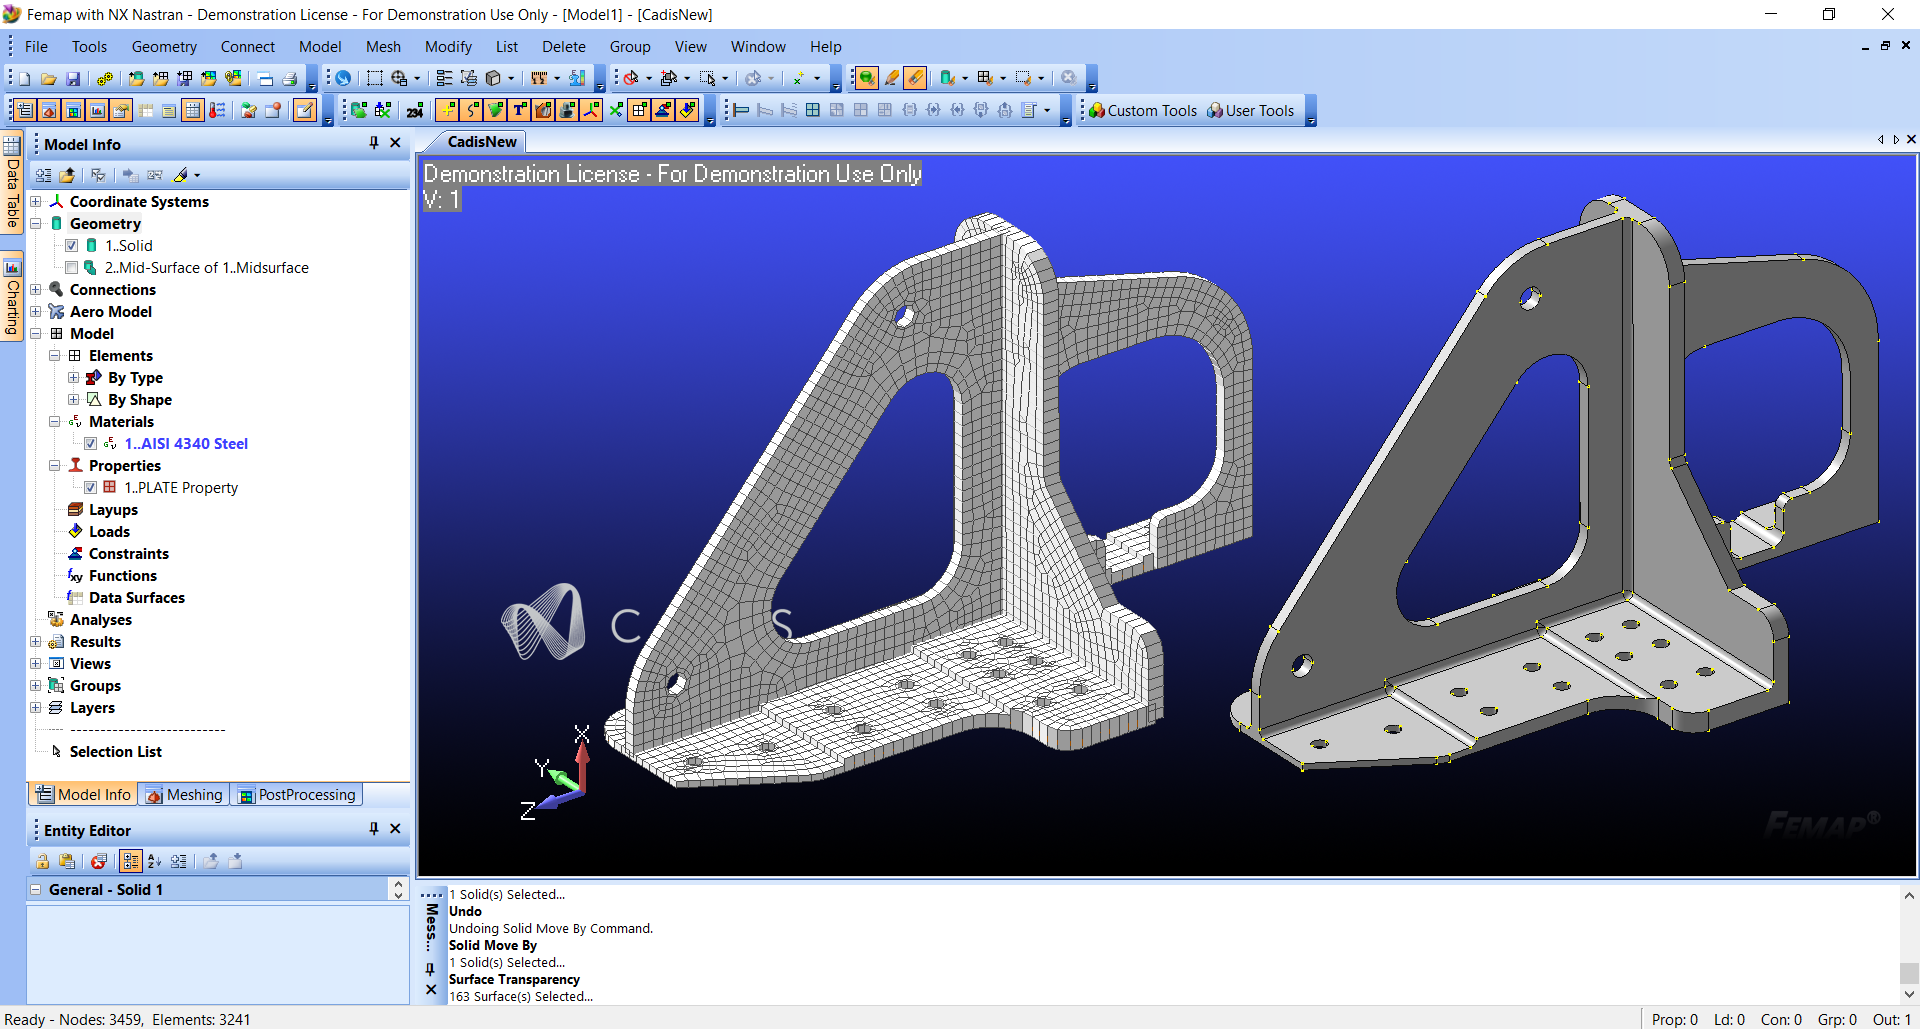Expand the By Type elements node
Screen dimensions: 1920x1029
click(x=74, y=378)
